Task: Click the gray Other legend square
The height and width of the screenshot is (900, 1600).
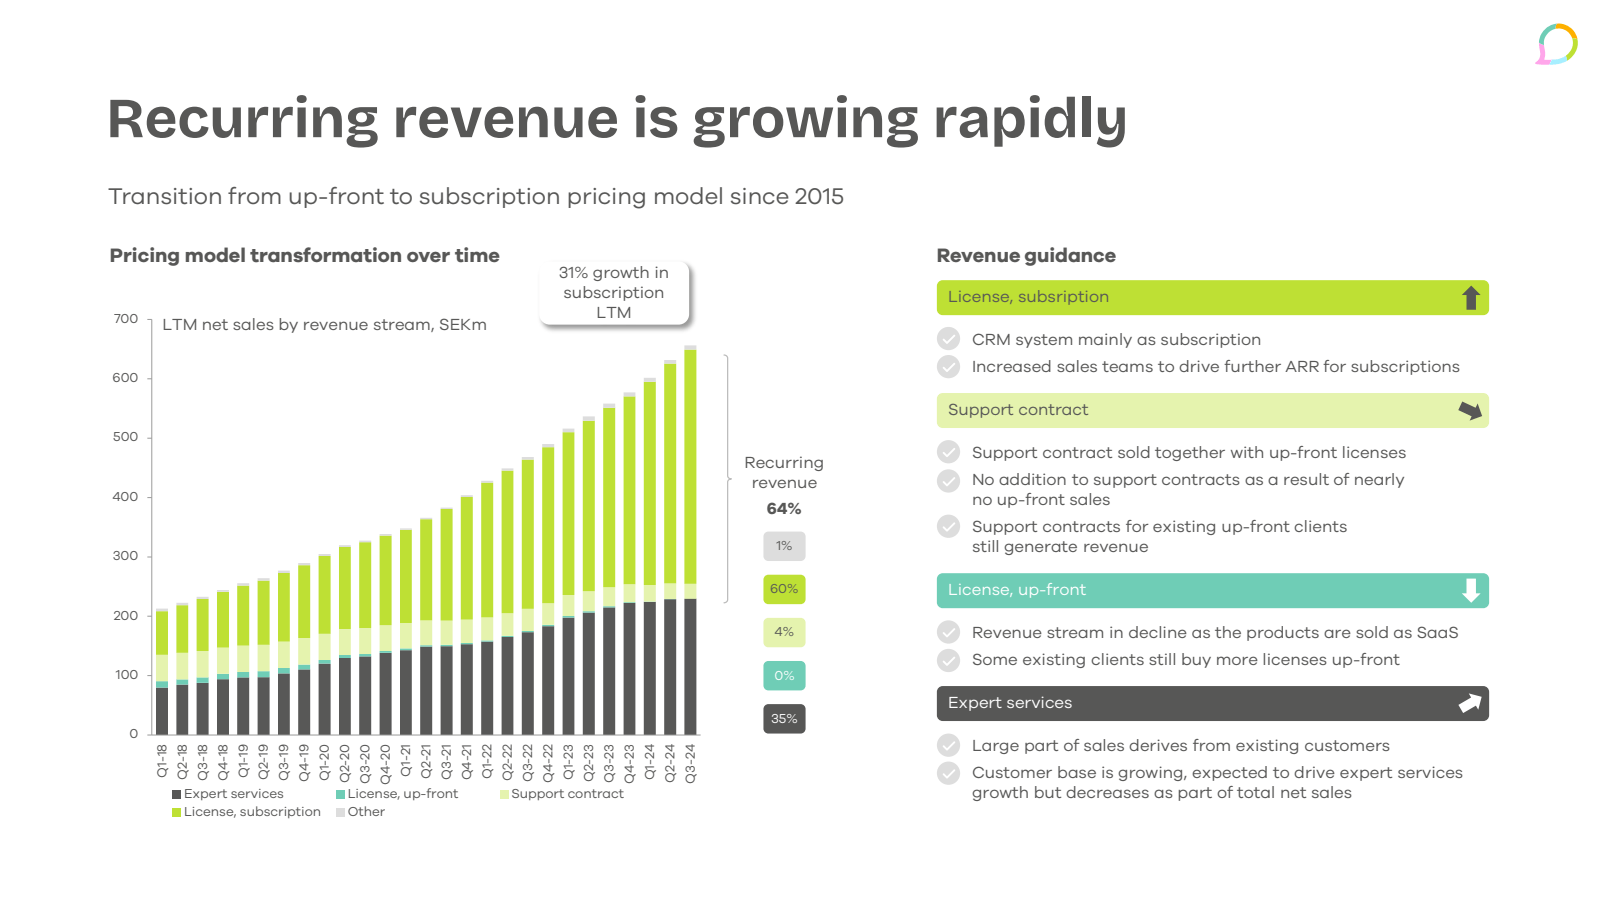Action: (340, 812)
